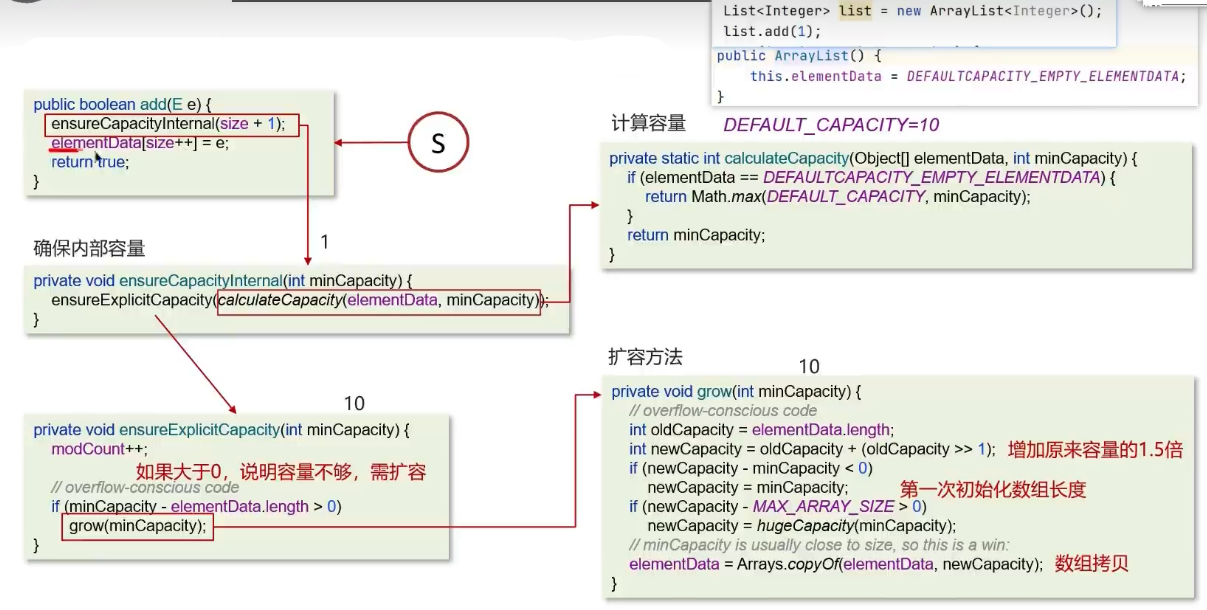Click "// overflow-conscious code" comment in ensureExplicitCapacity
Image resolution: width=1207 pixels, height=610 pixels.
pyautogui.click(x=145, y=488)
